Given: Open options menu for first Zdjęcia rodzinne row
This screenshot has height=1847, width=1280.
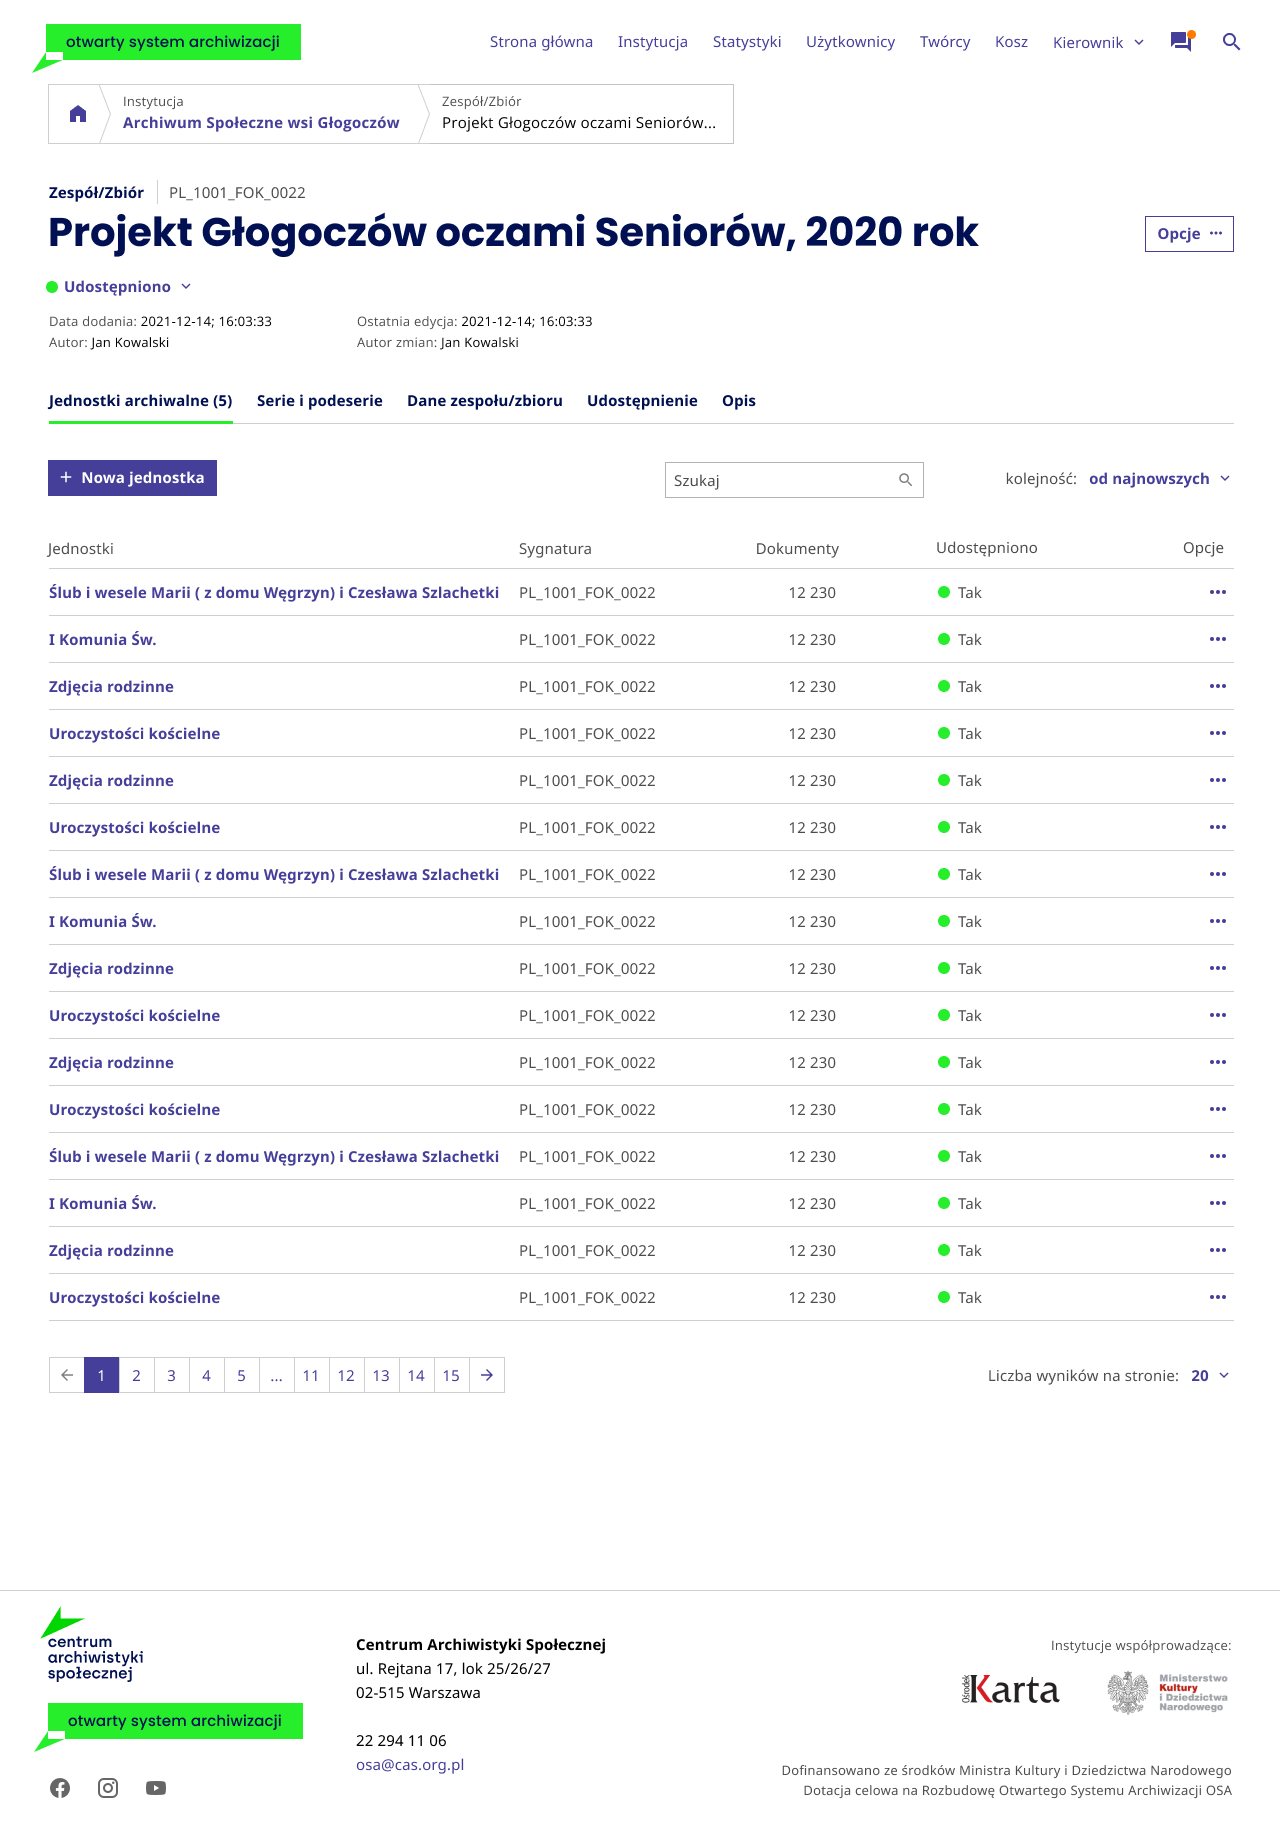Looking at the screenshot, I should 1217,687.
